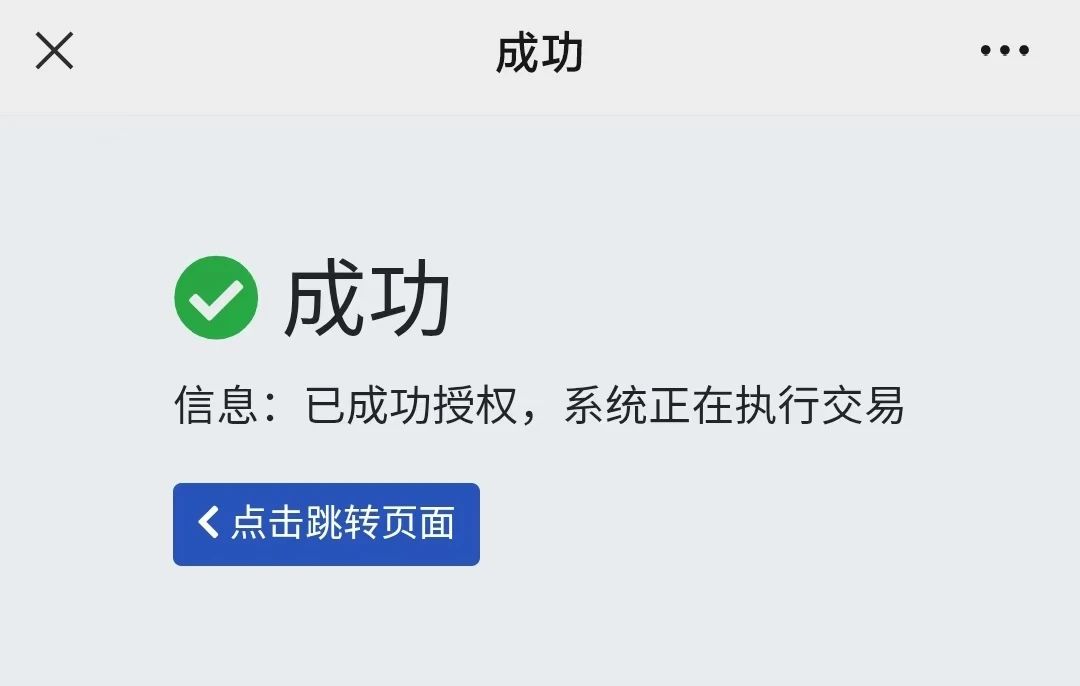This screenshot has height=686, width=1080.
Task: Tap the left chevron inside the blue button
Action: tap(208, 522)
